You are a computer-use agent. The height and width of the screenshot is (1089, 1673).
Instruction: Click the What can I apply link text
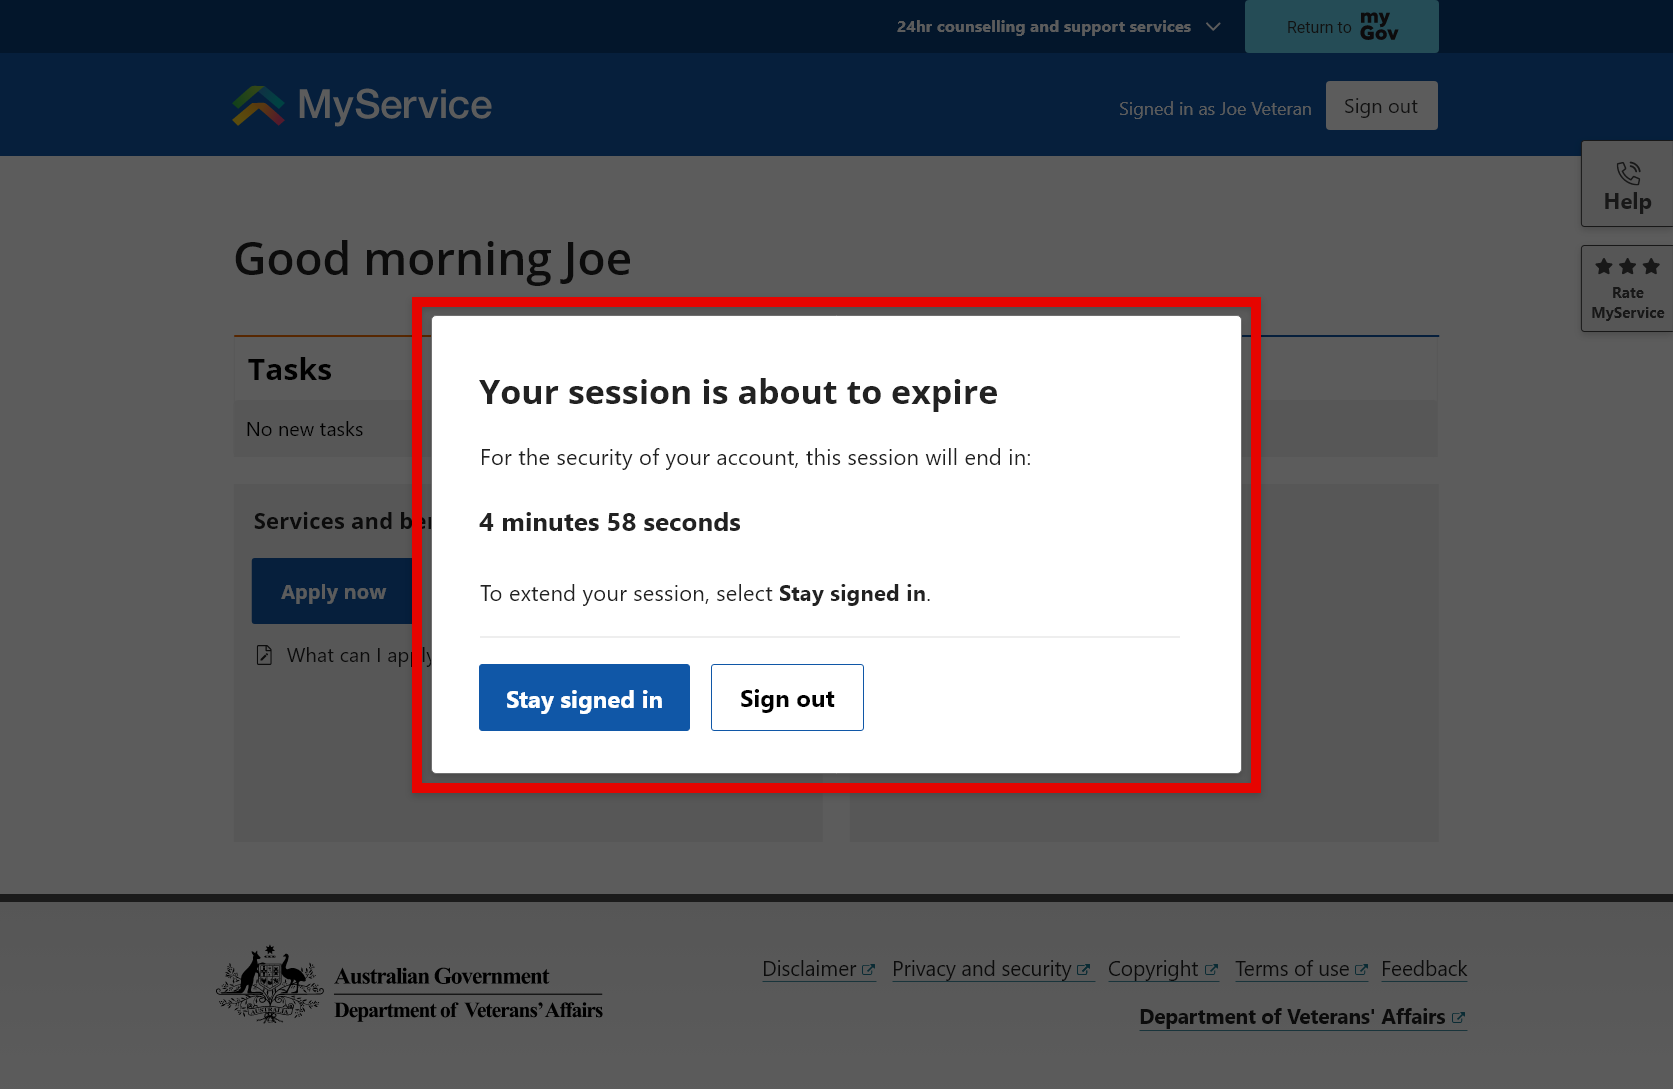[x=359, y=655]
